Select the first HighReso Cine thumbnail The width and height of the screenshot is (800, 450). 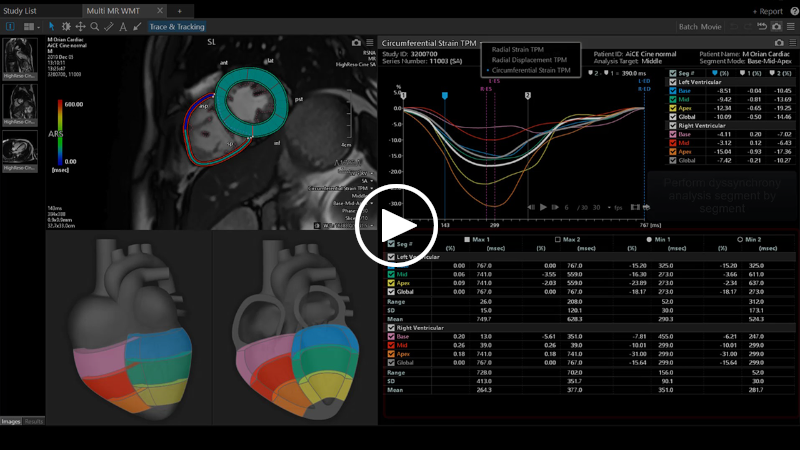point(20,59)
